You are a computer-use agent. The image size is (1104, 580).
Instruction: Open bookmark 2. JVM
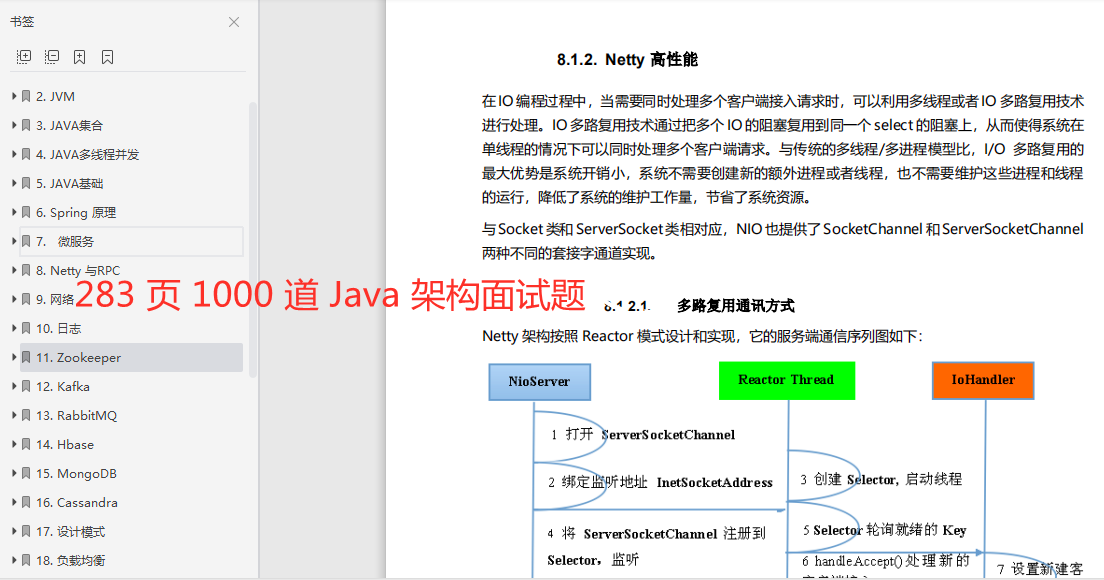point(55,96)
